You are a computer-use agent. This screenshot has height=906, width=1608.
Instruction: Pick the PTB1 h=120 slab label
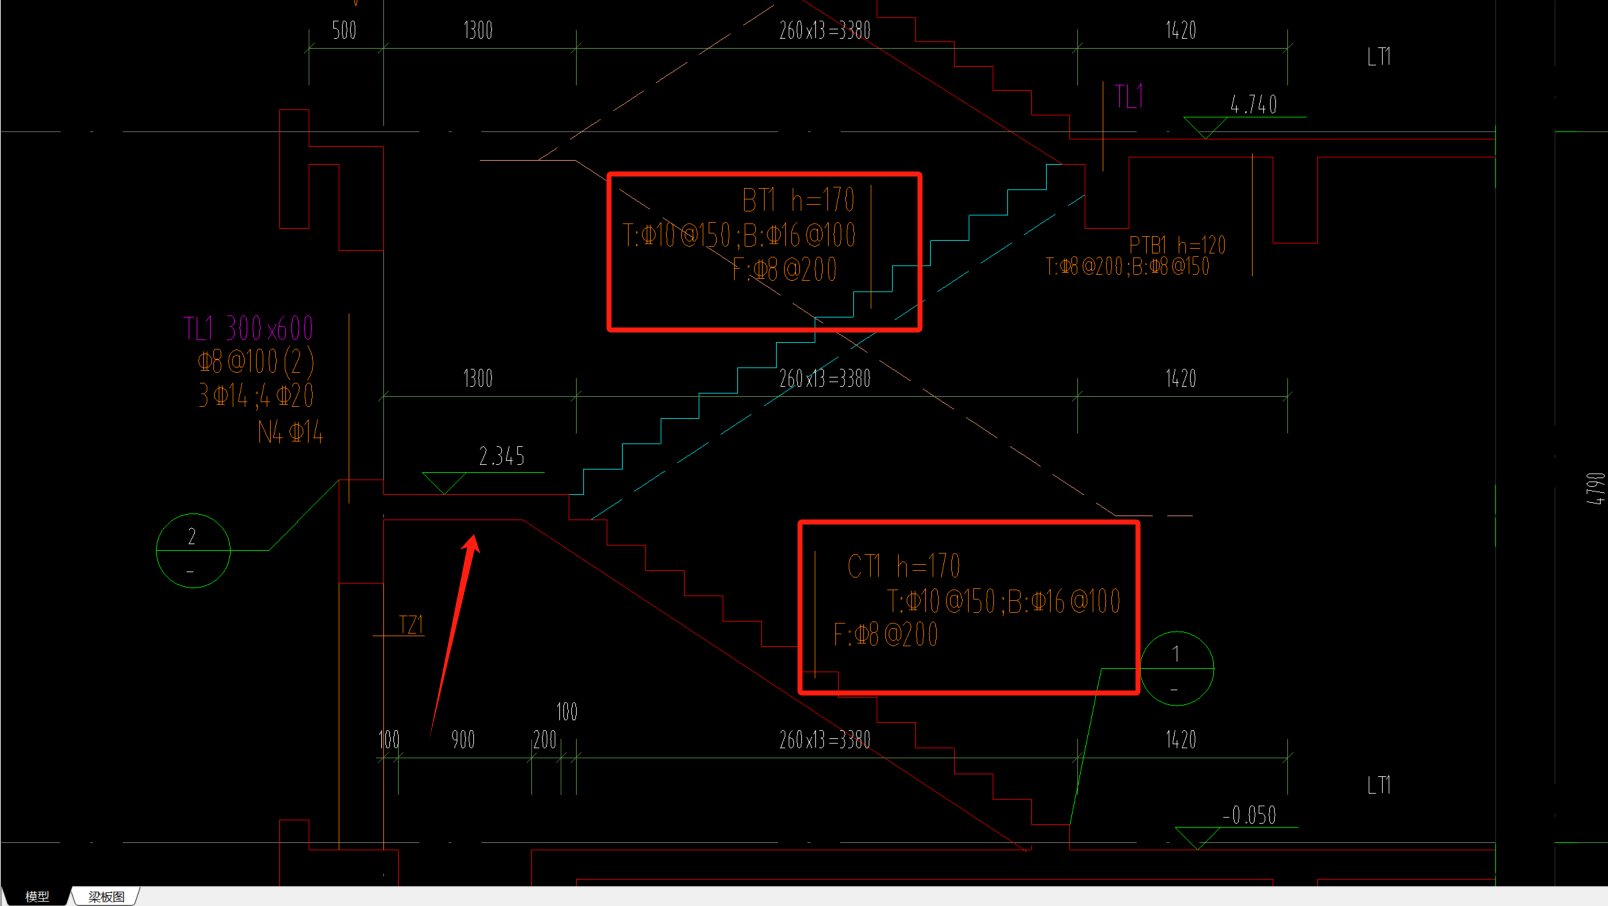(x=1177, y=245)
